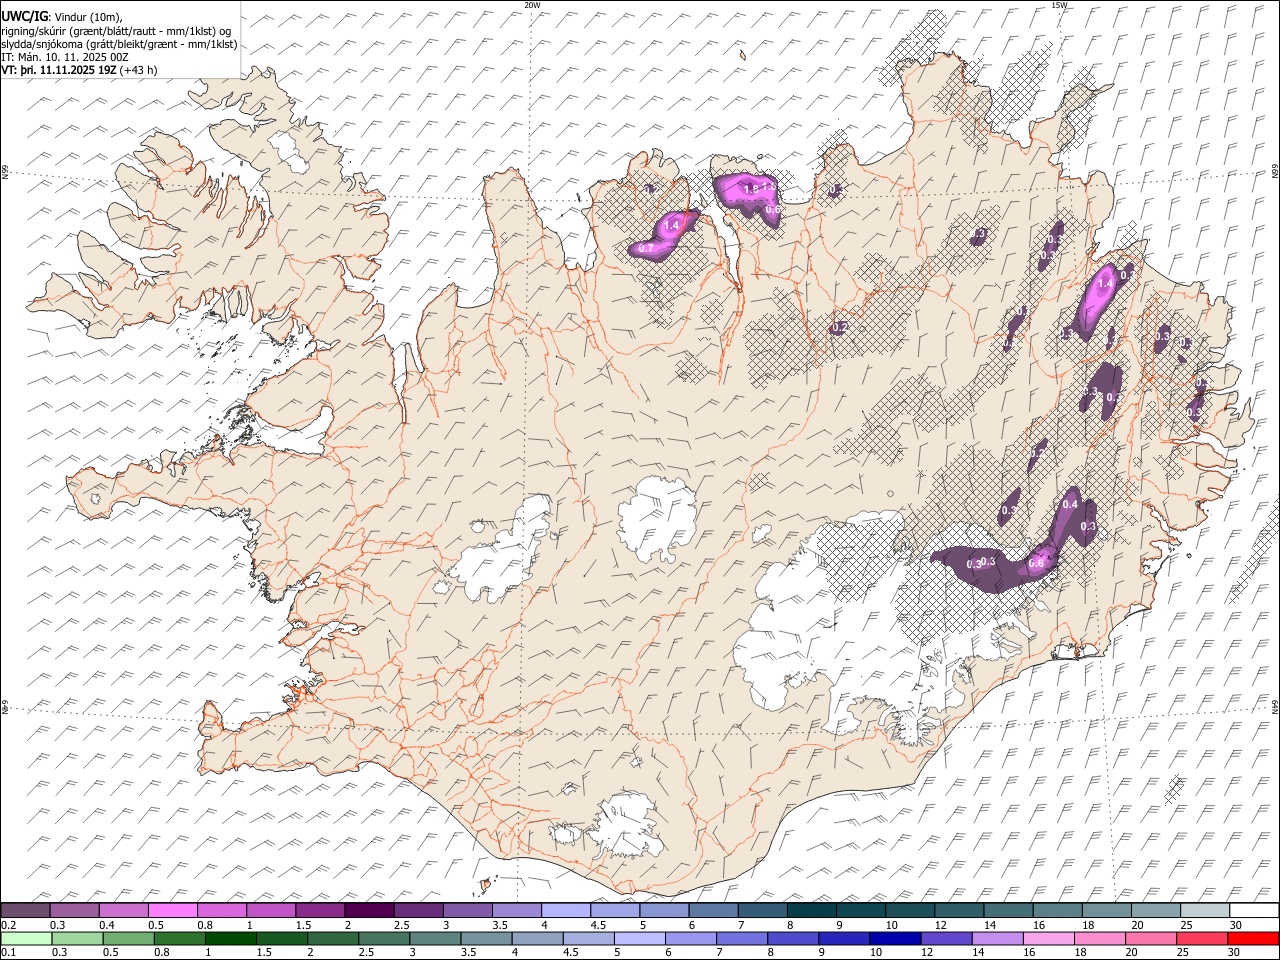The image size is (1280, 960).
Task: Click the upper legend swatch labeled 7
Action: tap(761, 911)
